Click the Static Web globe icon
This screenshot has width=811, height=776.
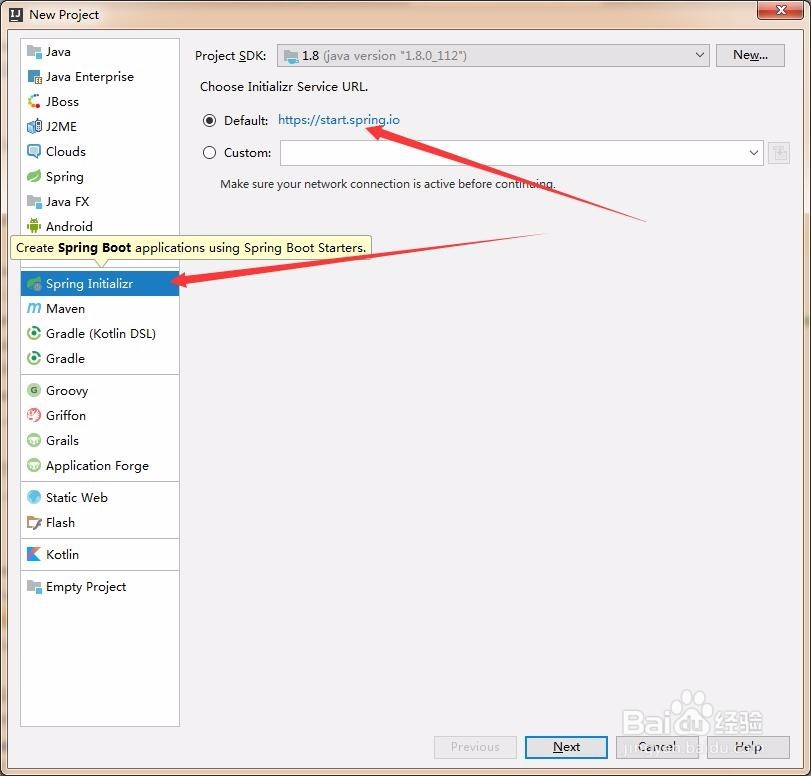pos(34,497)
